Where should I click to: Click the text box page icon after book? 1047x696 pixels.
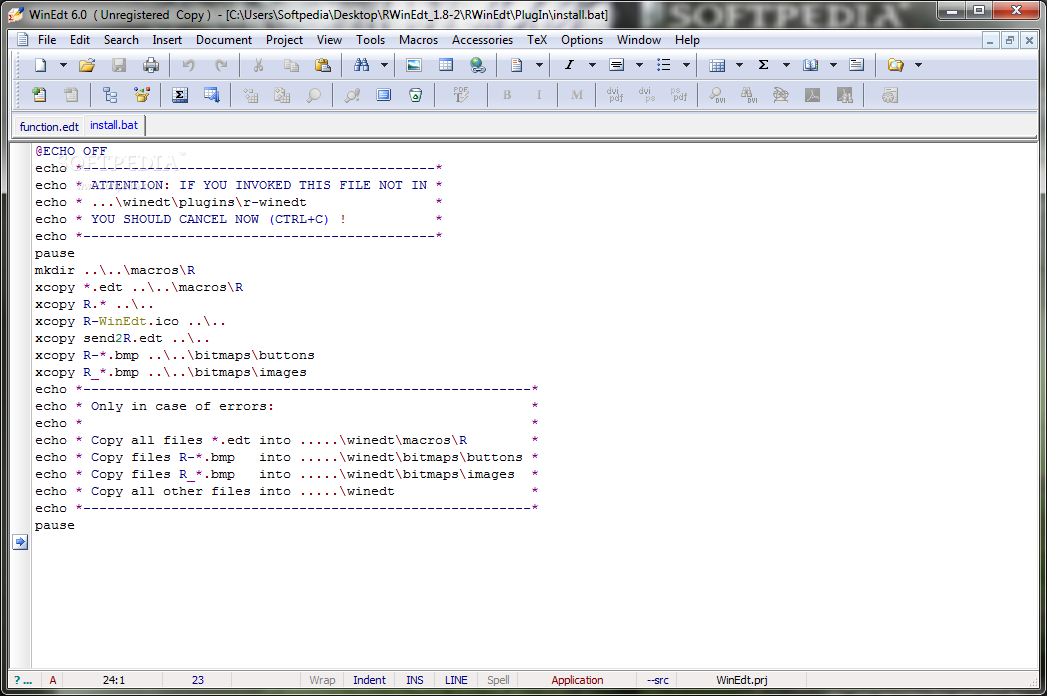(x=857, y=65)
